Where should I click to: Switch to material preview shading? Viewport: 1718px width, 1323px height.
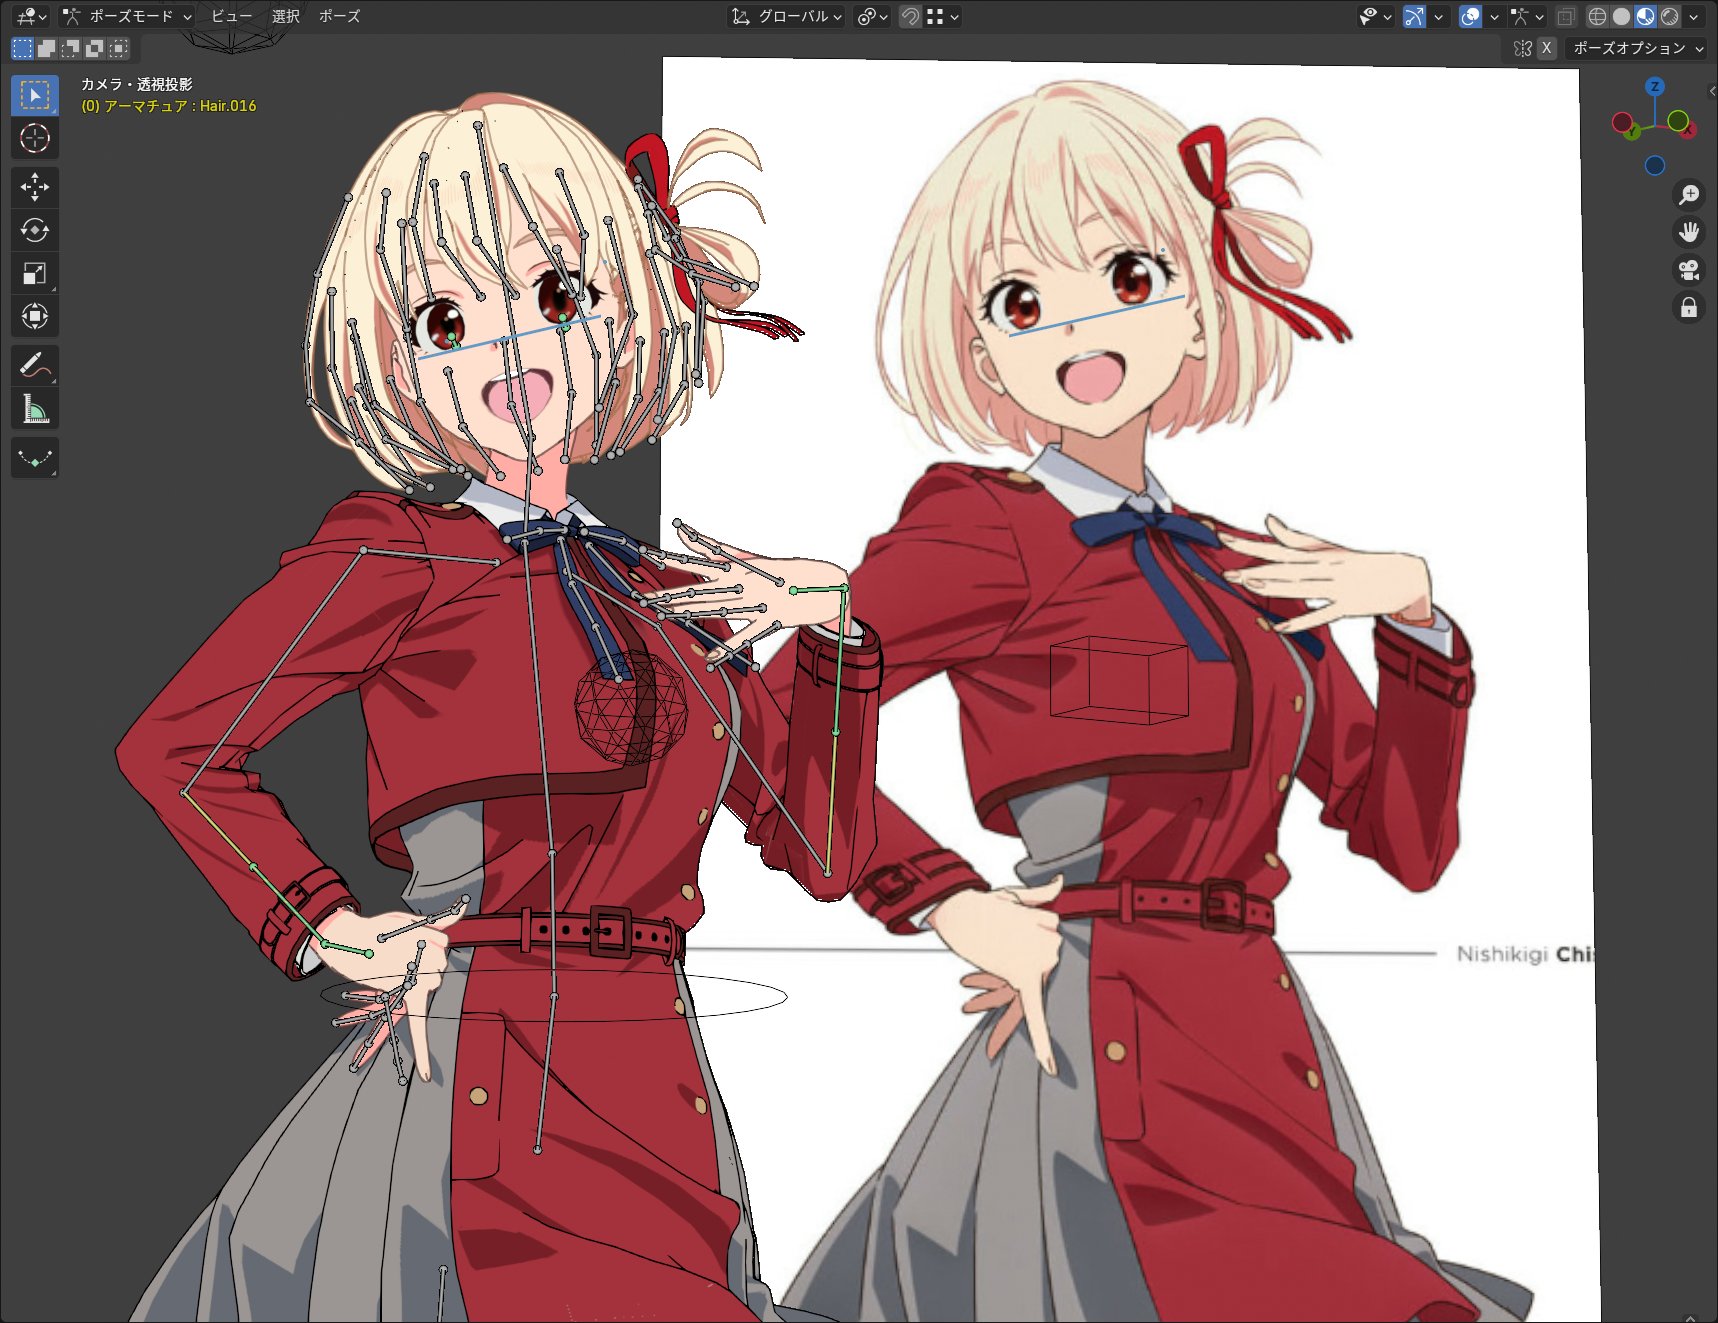[x=1645, y=16]
